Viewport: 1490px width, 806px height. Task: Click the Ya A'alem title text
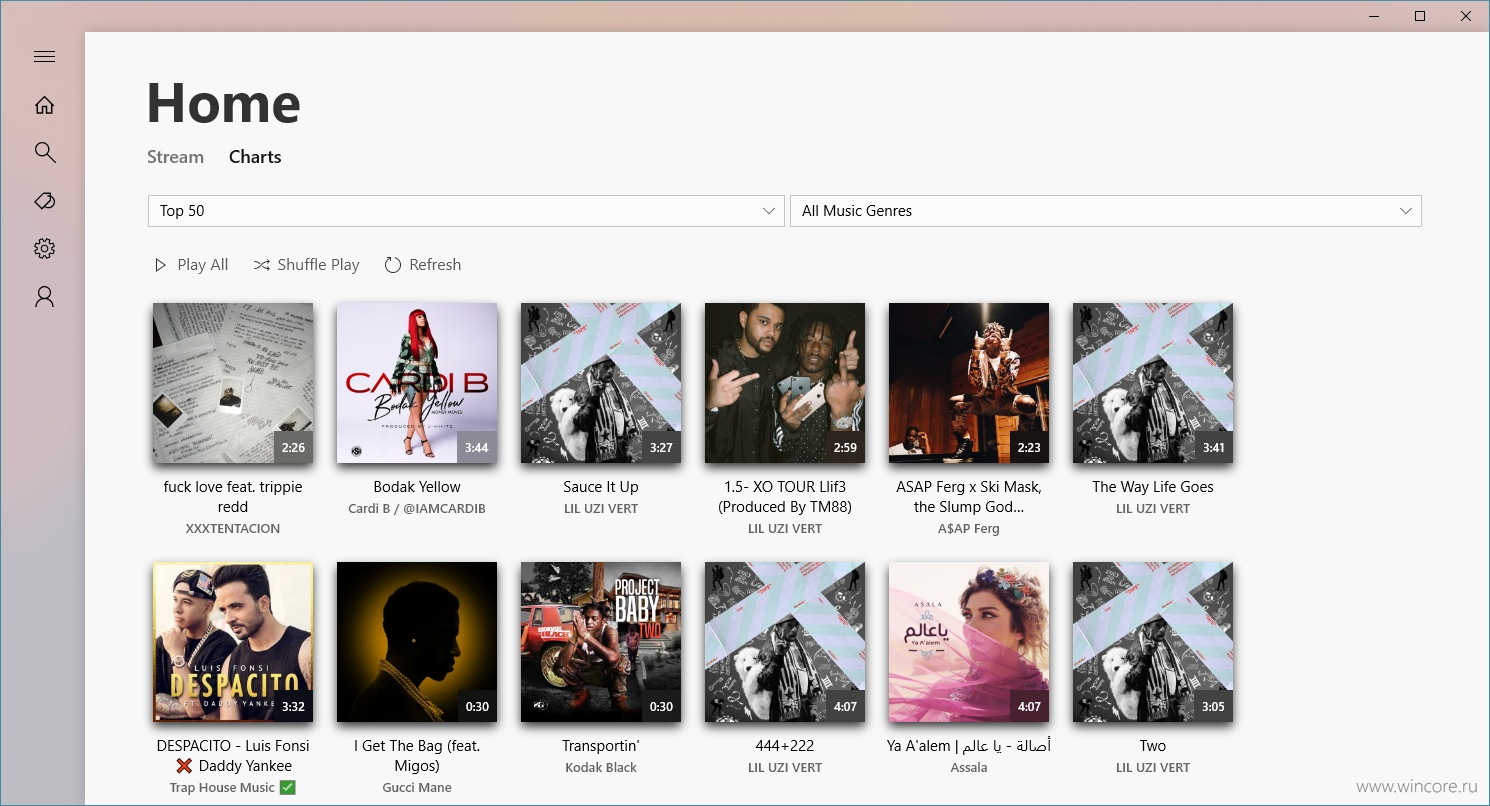coord(969,746)
